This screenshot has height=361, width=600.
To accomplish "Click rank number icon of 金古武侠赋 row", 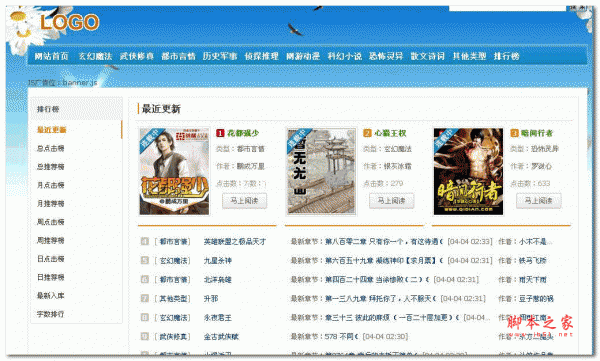I will tap(145, 336).
